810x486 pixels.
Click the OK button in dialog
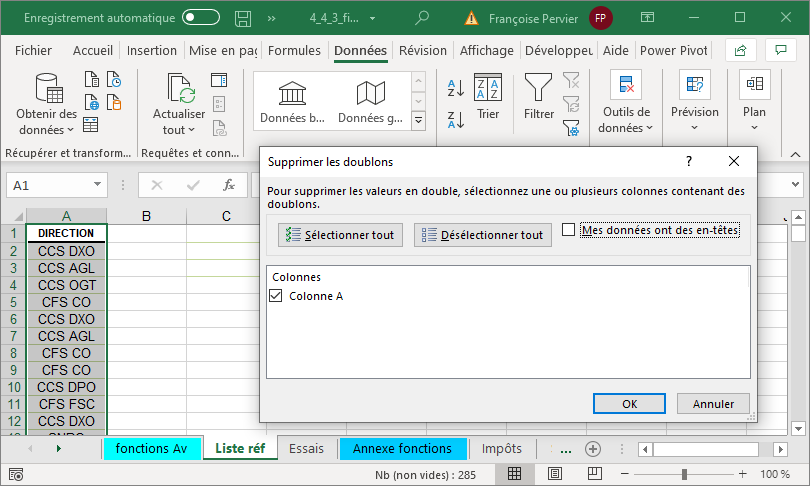click(x=629, y=404)
